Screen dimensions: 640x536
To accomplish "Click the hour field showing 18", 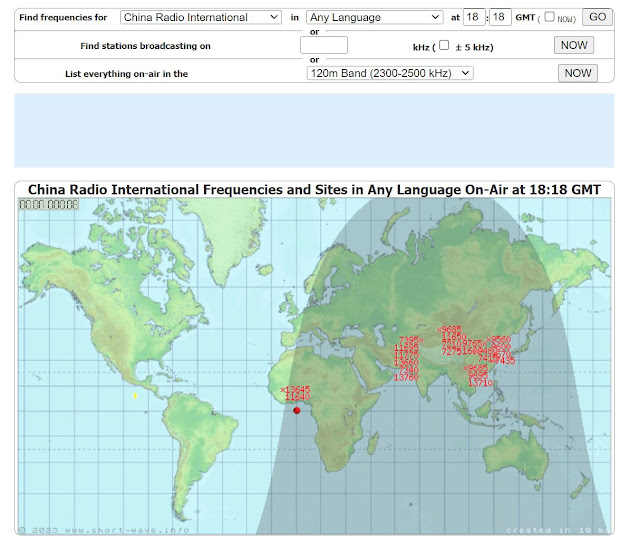I will tap(474, 17).
